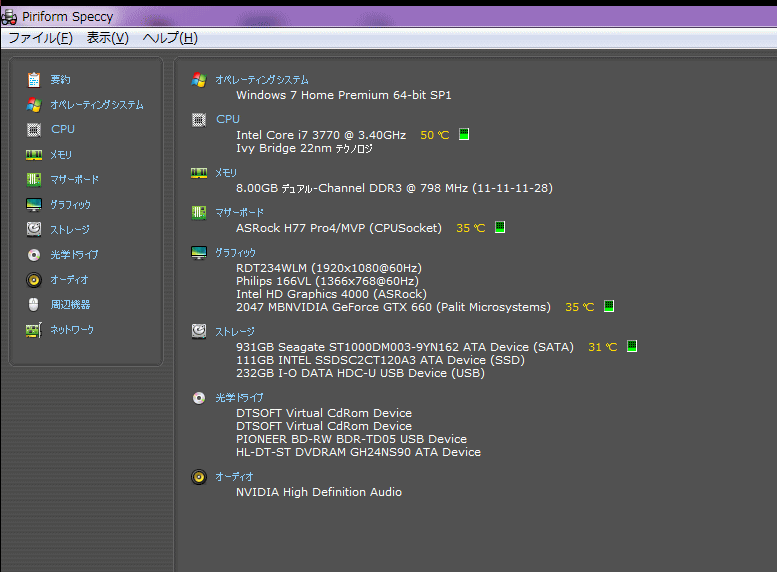Click the CPU chip icon in sidebar
Image resolution: width=777 pixels, height=572 pixels.
coord(34,129)
